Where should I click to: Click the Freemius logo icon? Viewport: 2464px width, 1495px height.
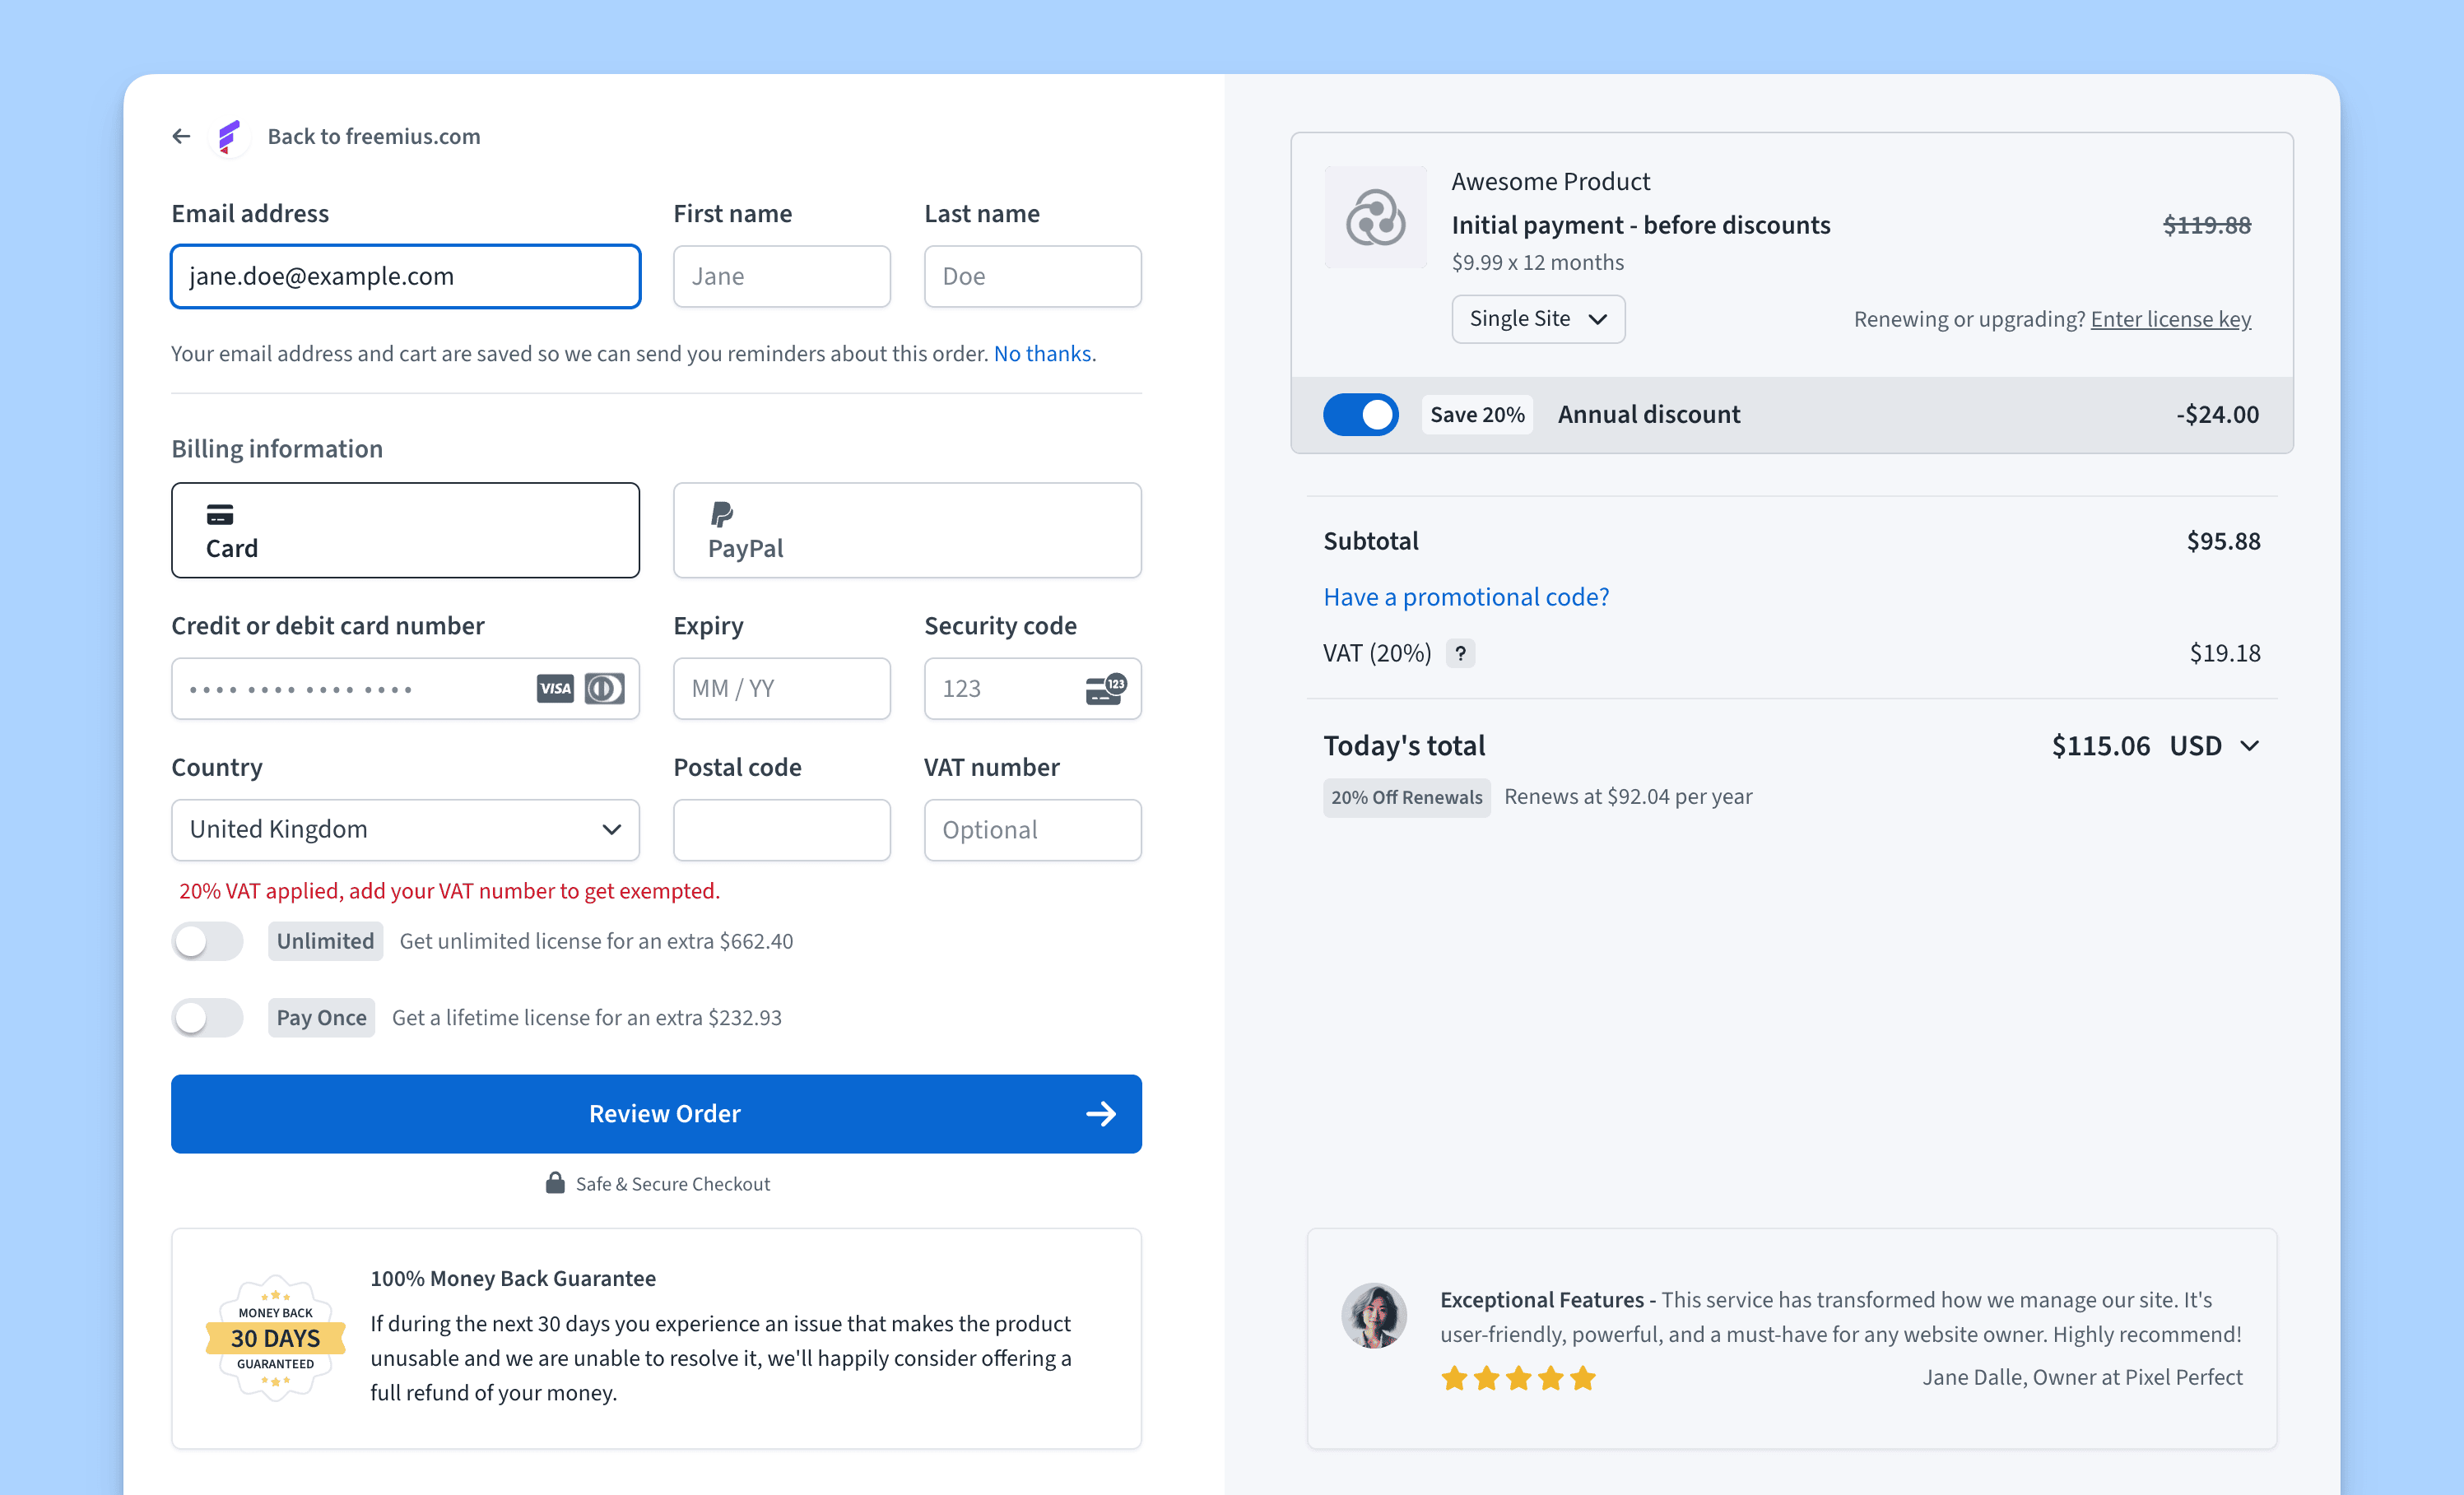(230, 136)
